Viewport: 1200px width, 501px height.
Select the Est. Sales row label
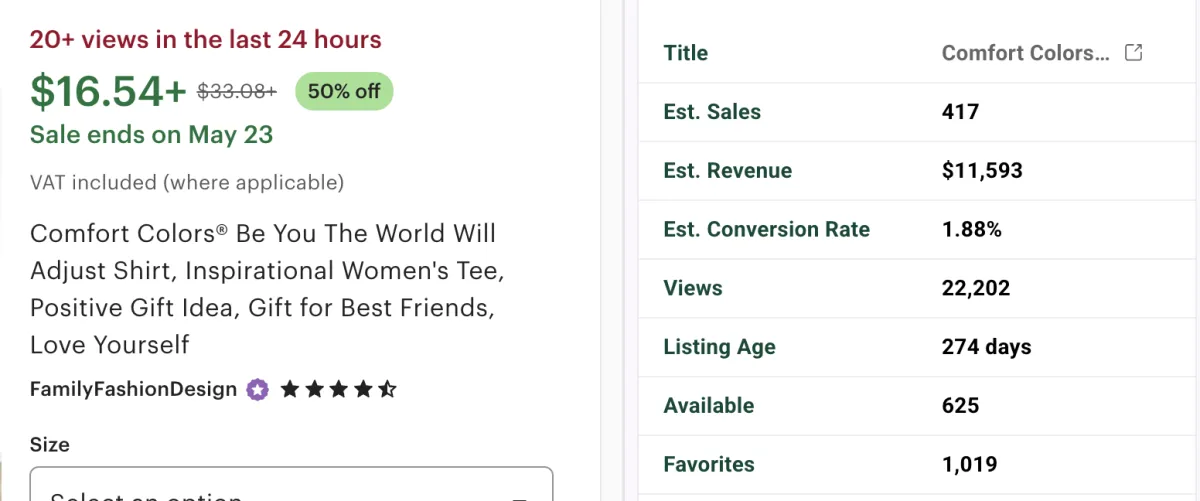point(712,112)
